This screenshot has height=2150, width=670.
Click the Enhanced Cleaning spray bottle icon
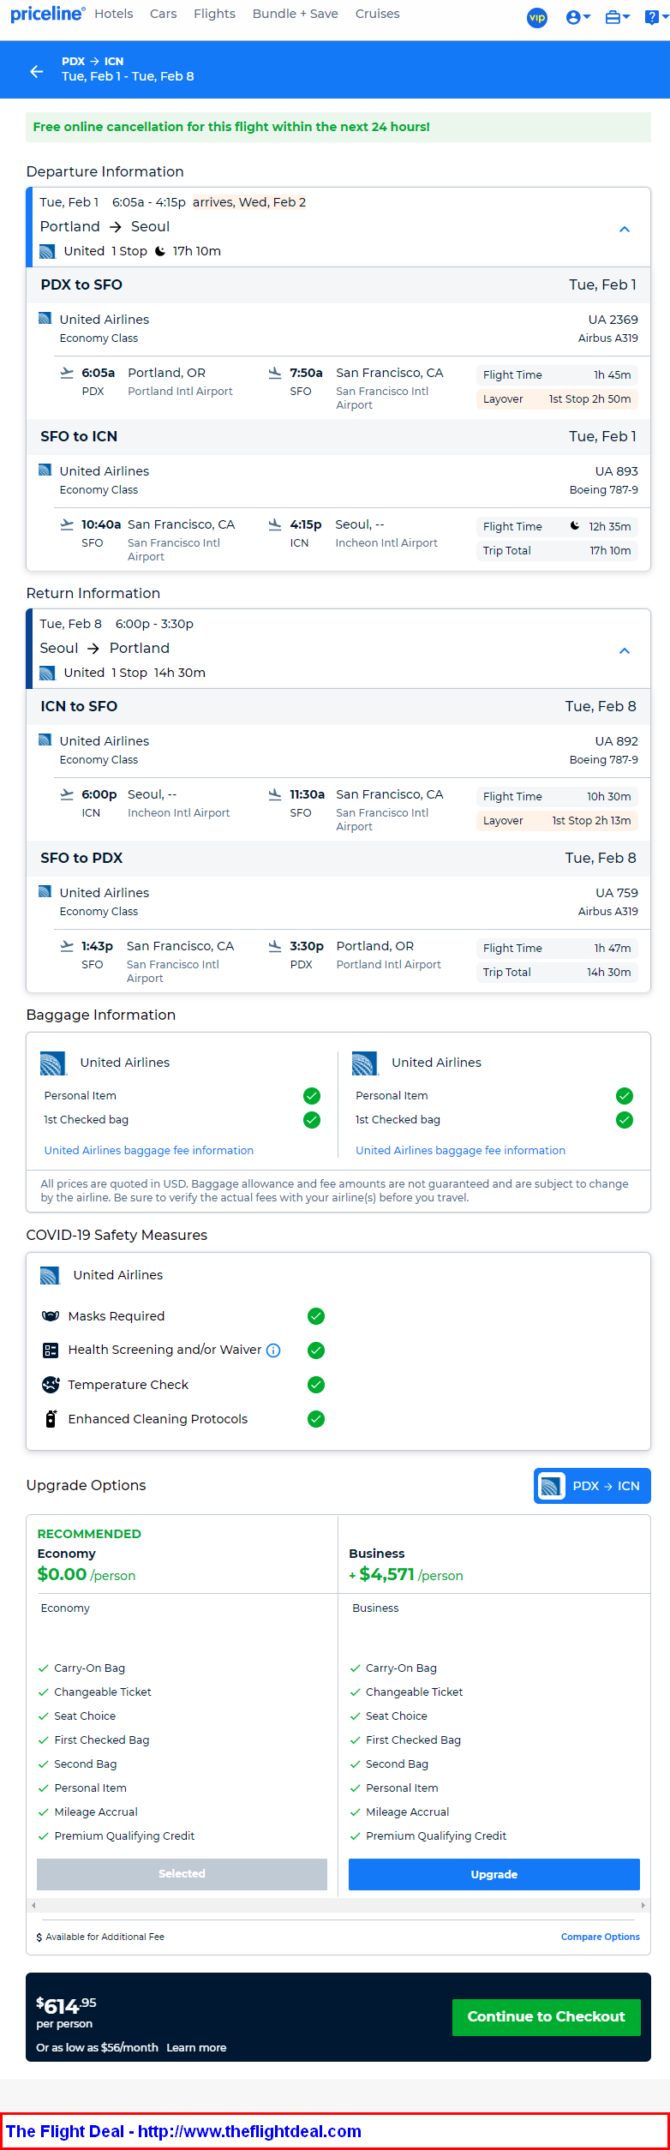51,1418
